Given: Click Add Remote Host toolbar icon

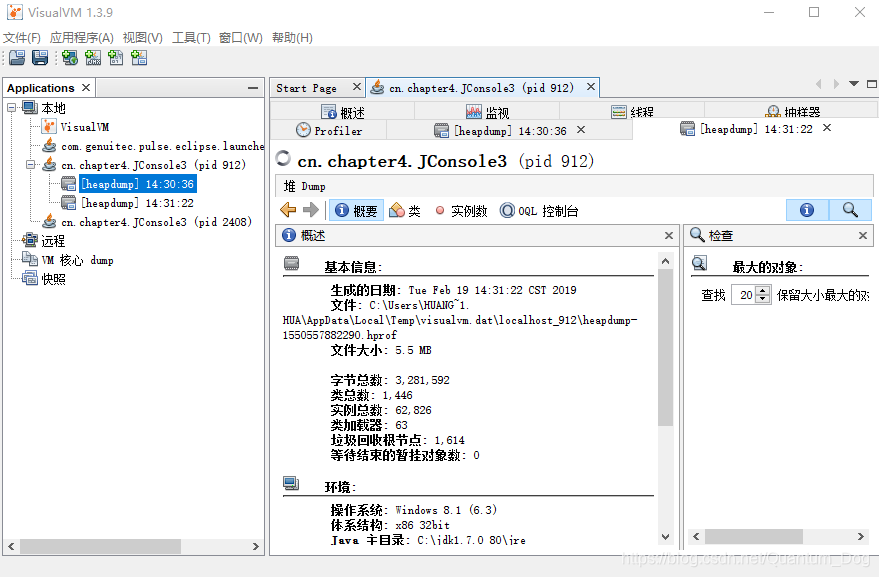Looking at the screenshot, I should [70, 58].
